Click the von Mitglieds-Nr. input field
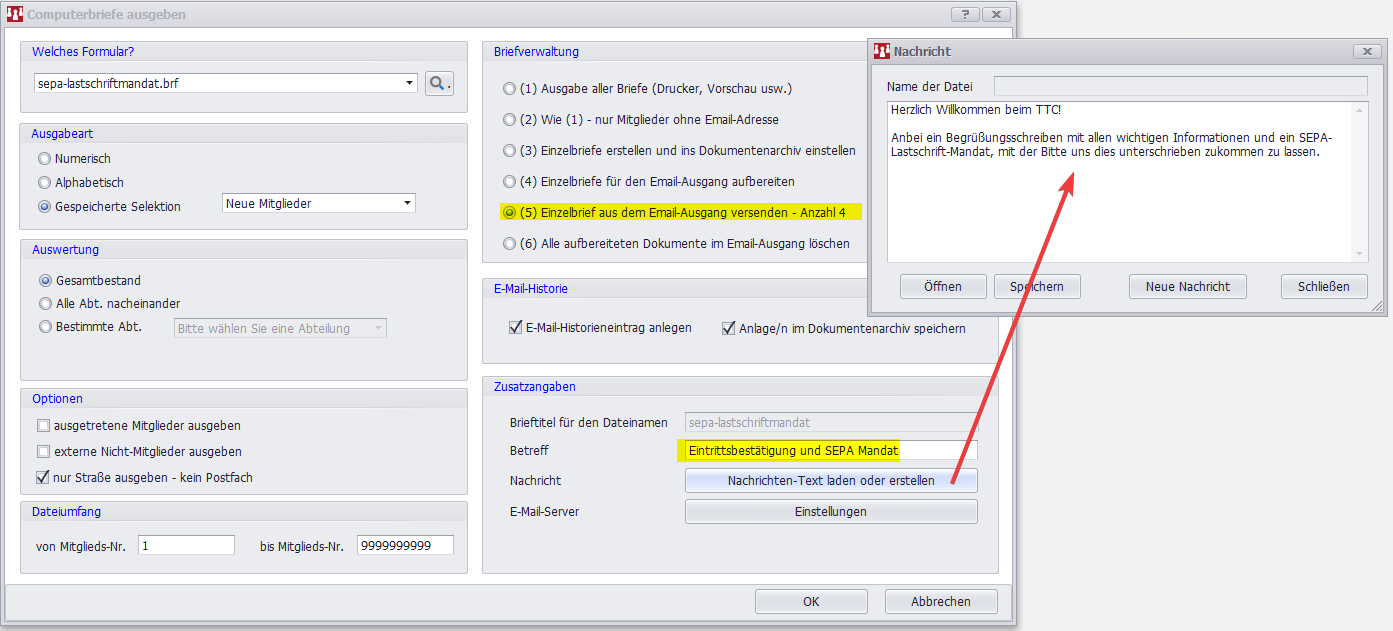The height and width of the screenshot is (631, 1393). (186, 546)
